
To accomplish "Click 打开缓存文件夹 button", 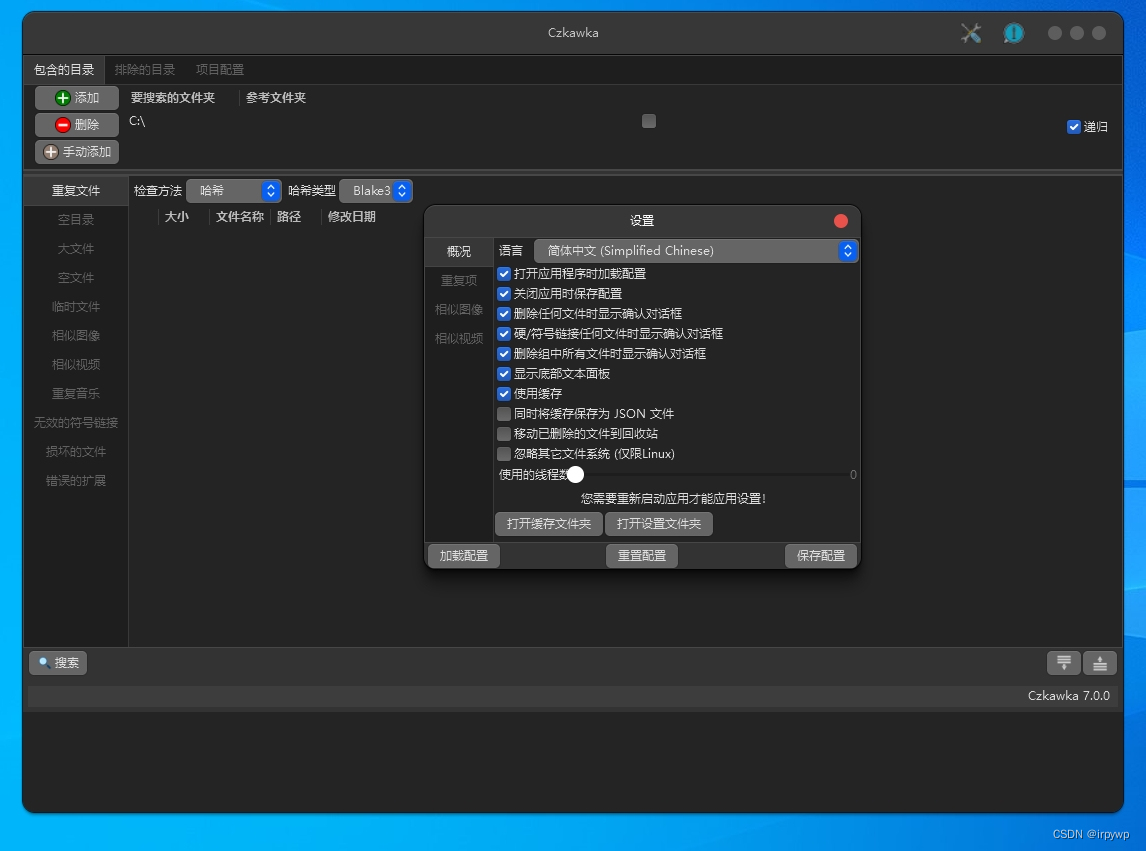I will pyautogui.click(x=549, y=524).
